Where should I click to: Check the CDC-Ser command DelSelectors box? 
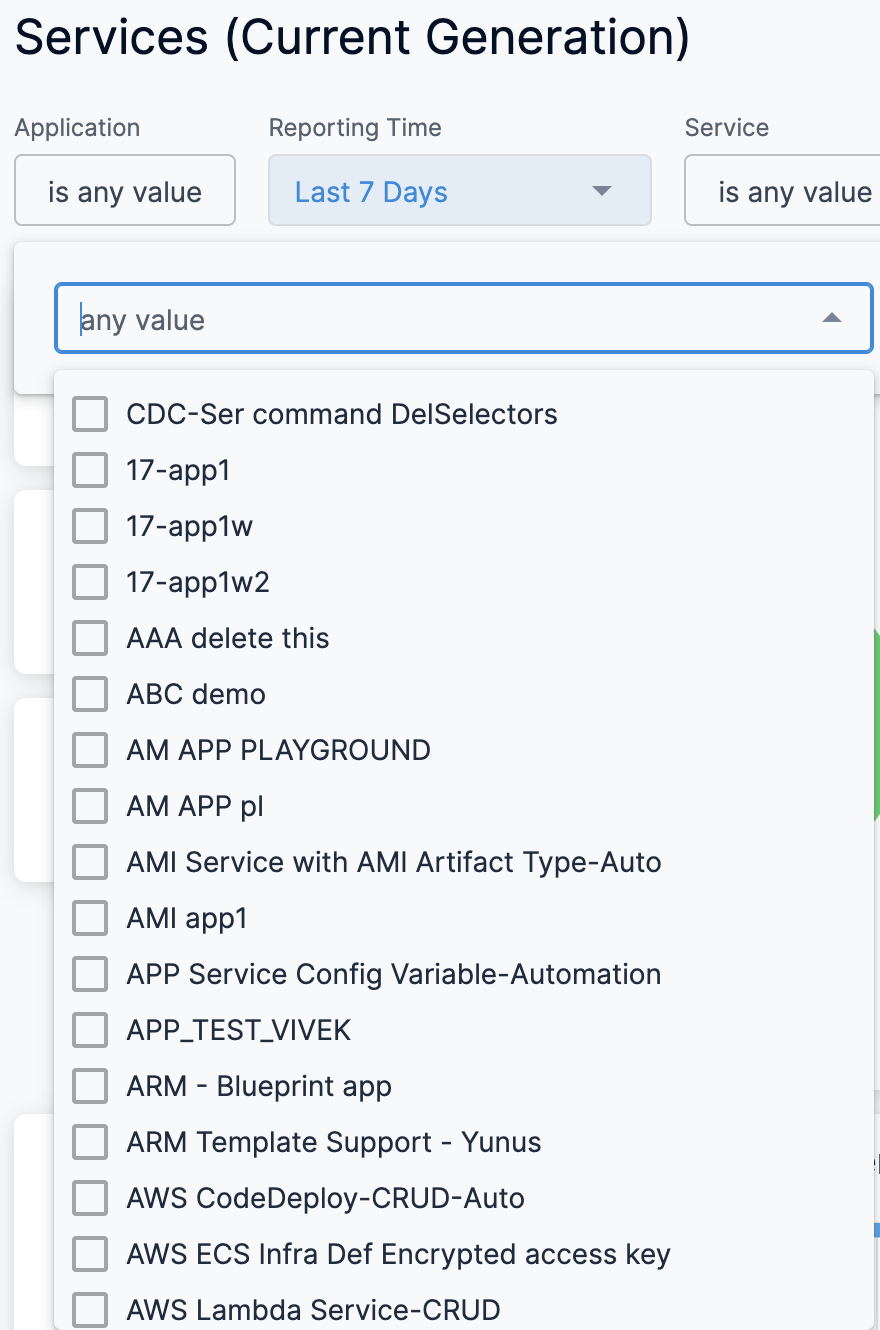coord(90,414)
